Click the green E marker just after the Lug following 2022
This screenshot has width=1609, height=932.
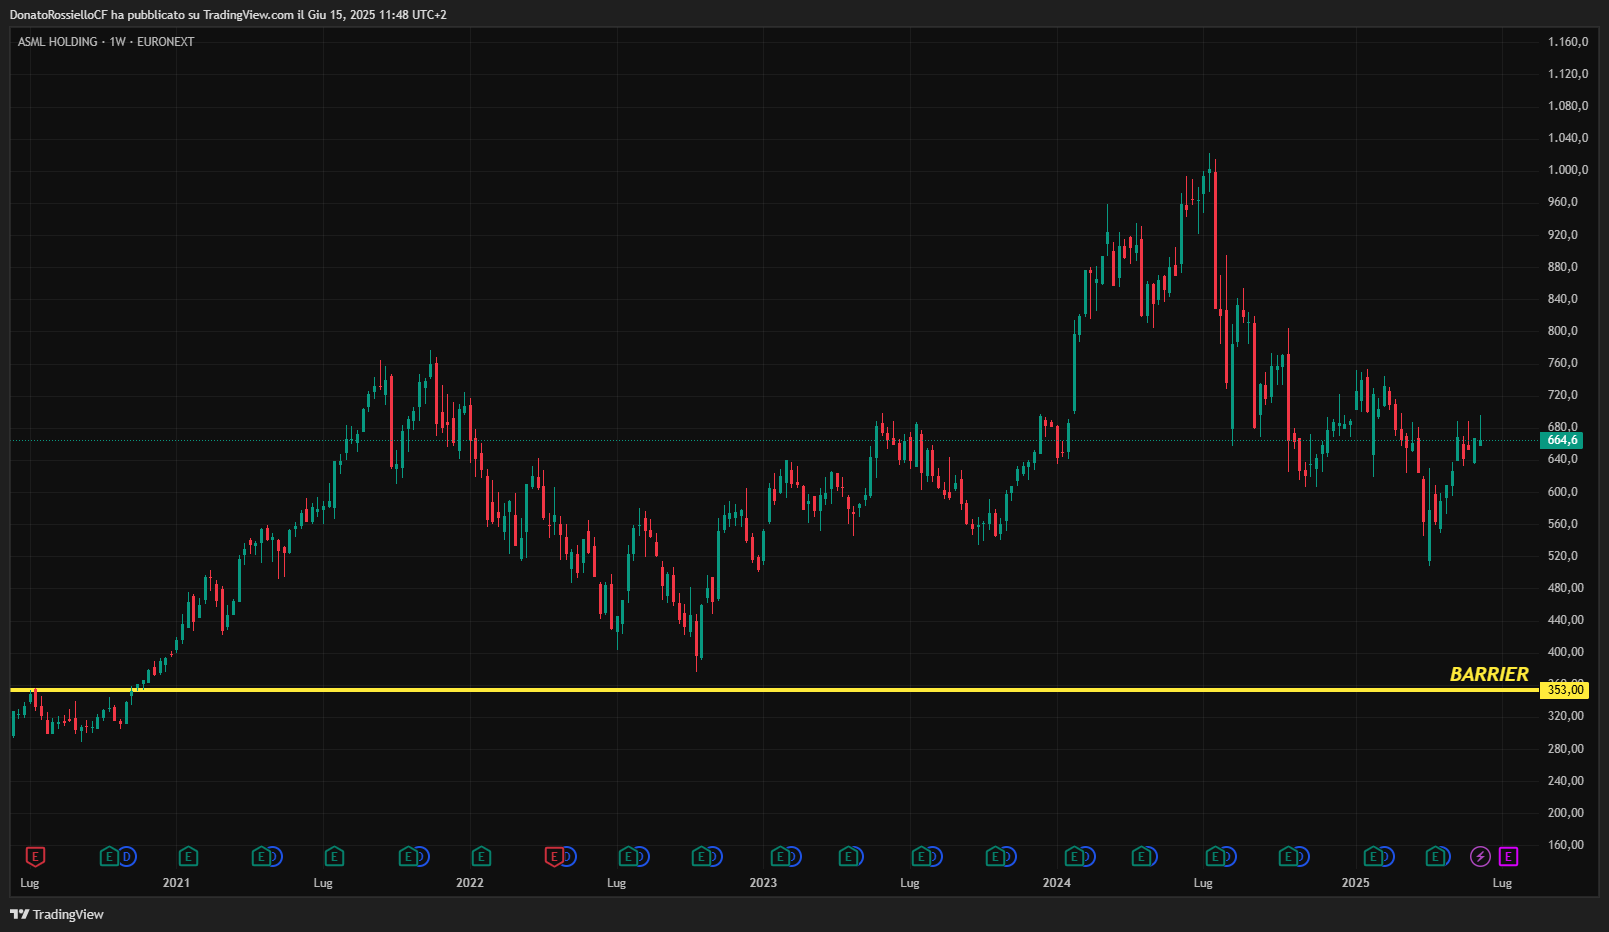[x=628, y=856]
